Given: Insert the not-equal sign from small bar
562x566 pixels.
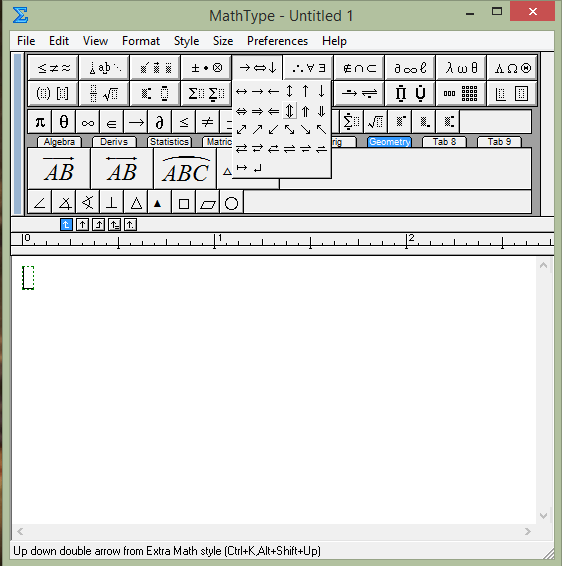Looking at the screenshot, I should [207, 122].
